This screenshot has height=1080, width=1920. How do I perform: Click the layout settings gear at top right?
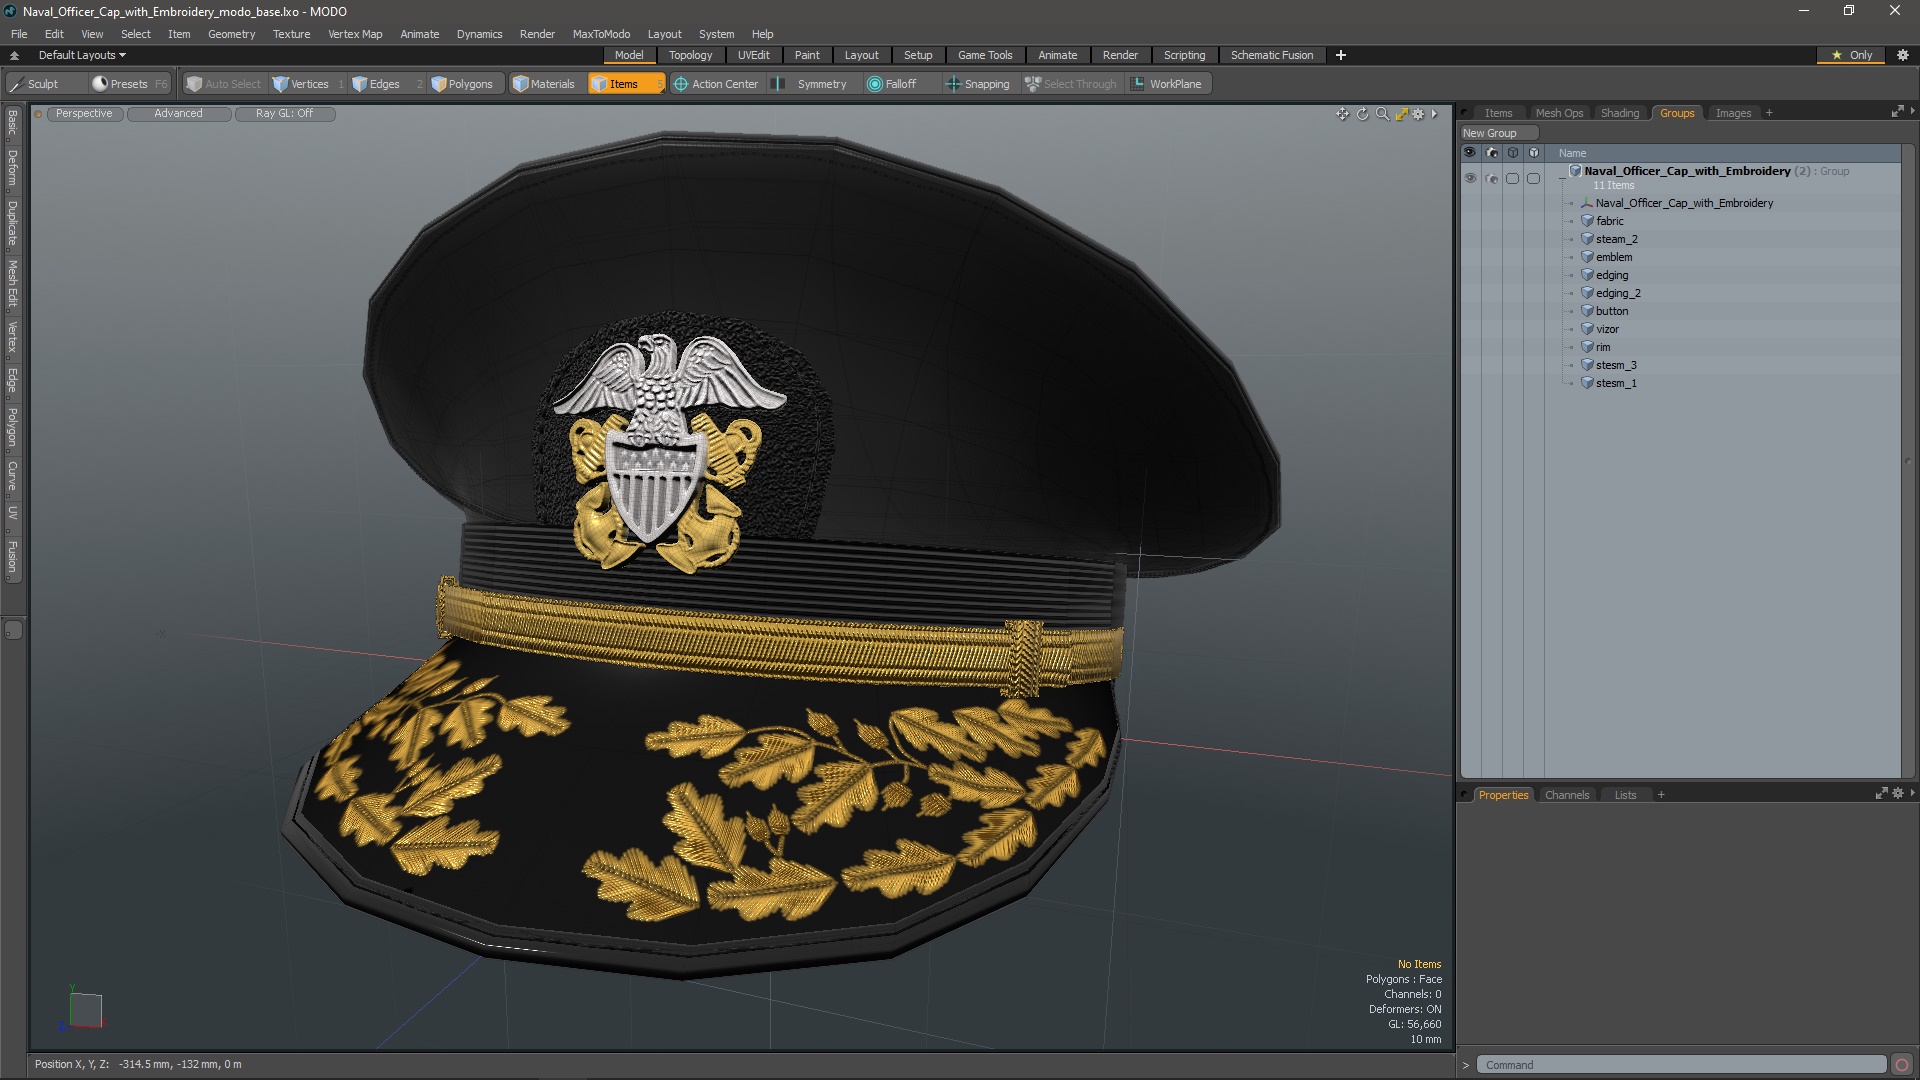(1903, 55)
